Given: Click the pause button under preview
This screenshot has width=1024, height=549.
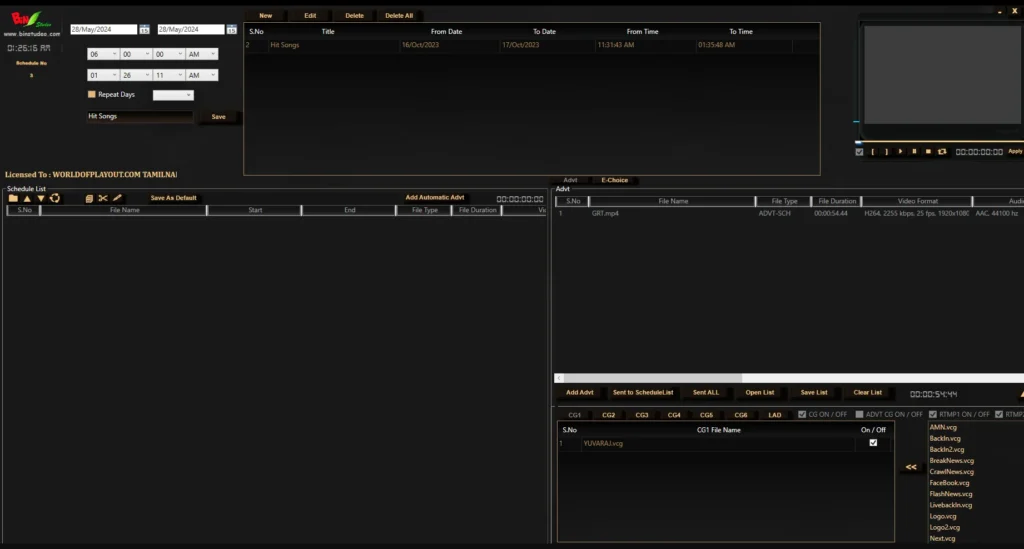Looking at the screenshot, I should coord(914,151).
